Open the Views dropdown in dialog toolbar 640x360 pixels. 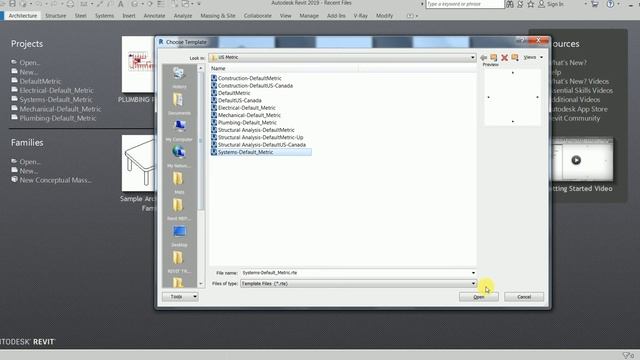(x=533, y=58)
